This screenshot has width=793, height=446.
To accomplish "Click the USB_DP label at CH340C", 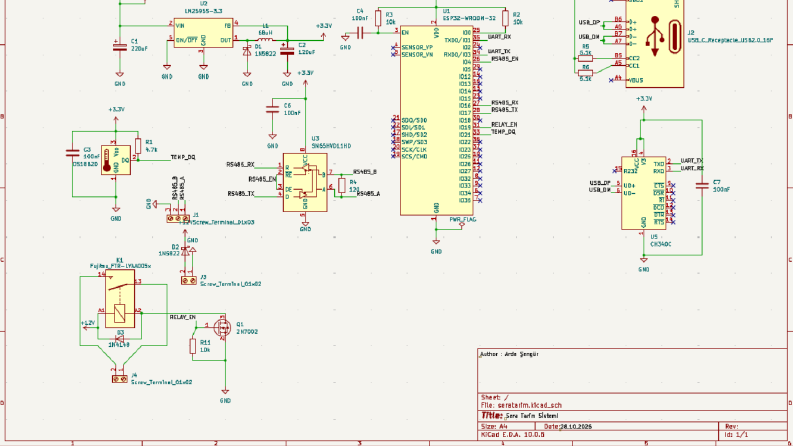I will tap(600, 183).
